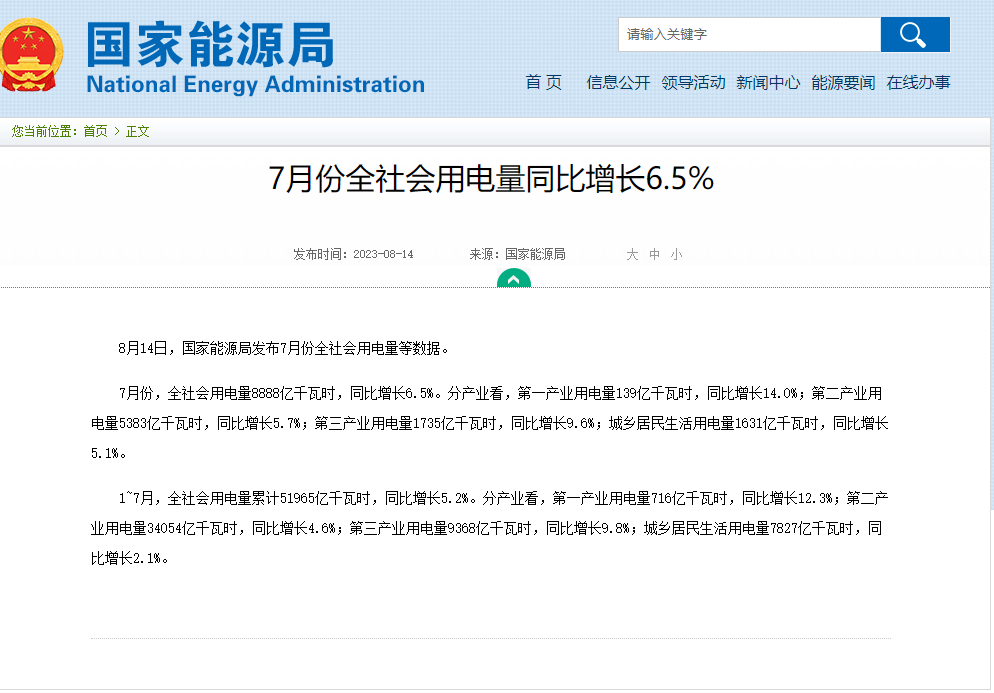Image resolution: width=994 pixels, height=693 pixels.
Task: Open the 领导活动 menu
Action: (693, 83)
